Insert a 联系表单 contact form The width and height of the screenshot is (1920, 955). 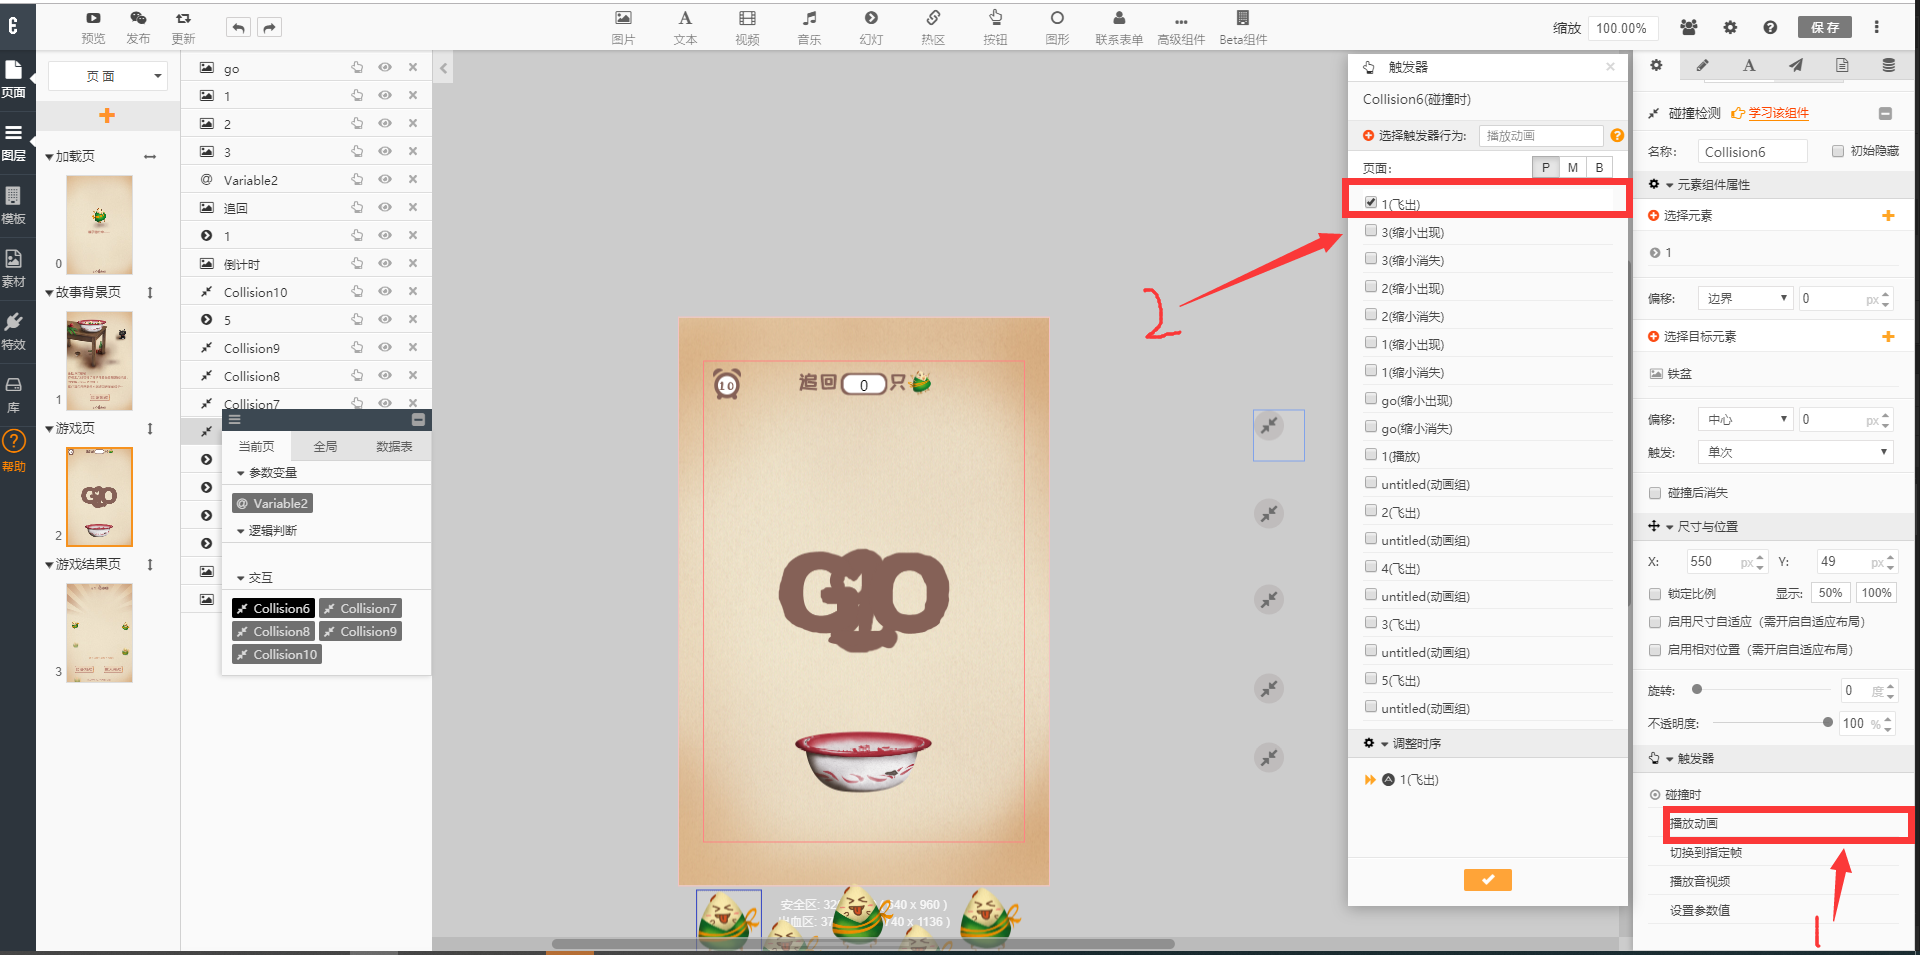click(1119, 27)
